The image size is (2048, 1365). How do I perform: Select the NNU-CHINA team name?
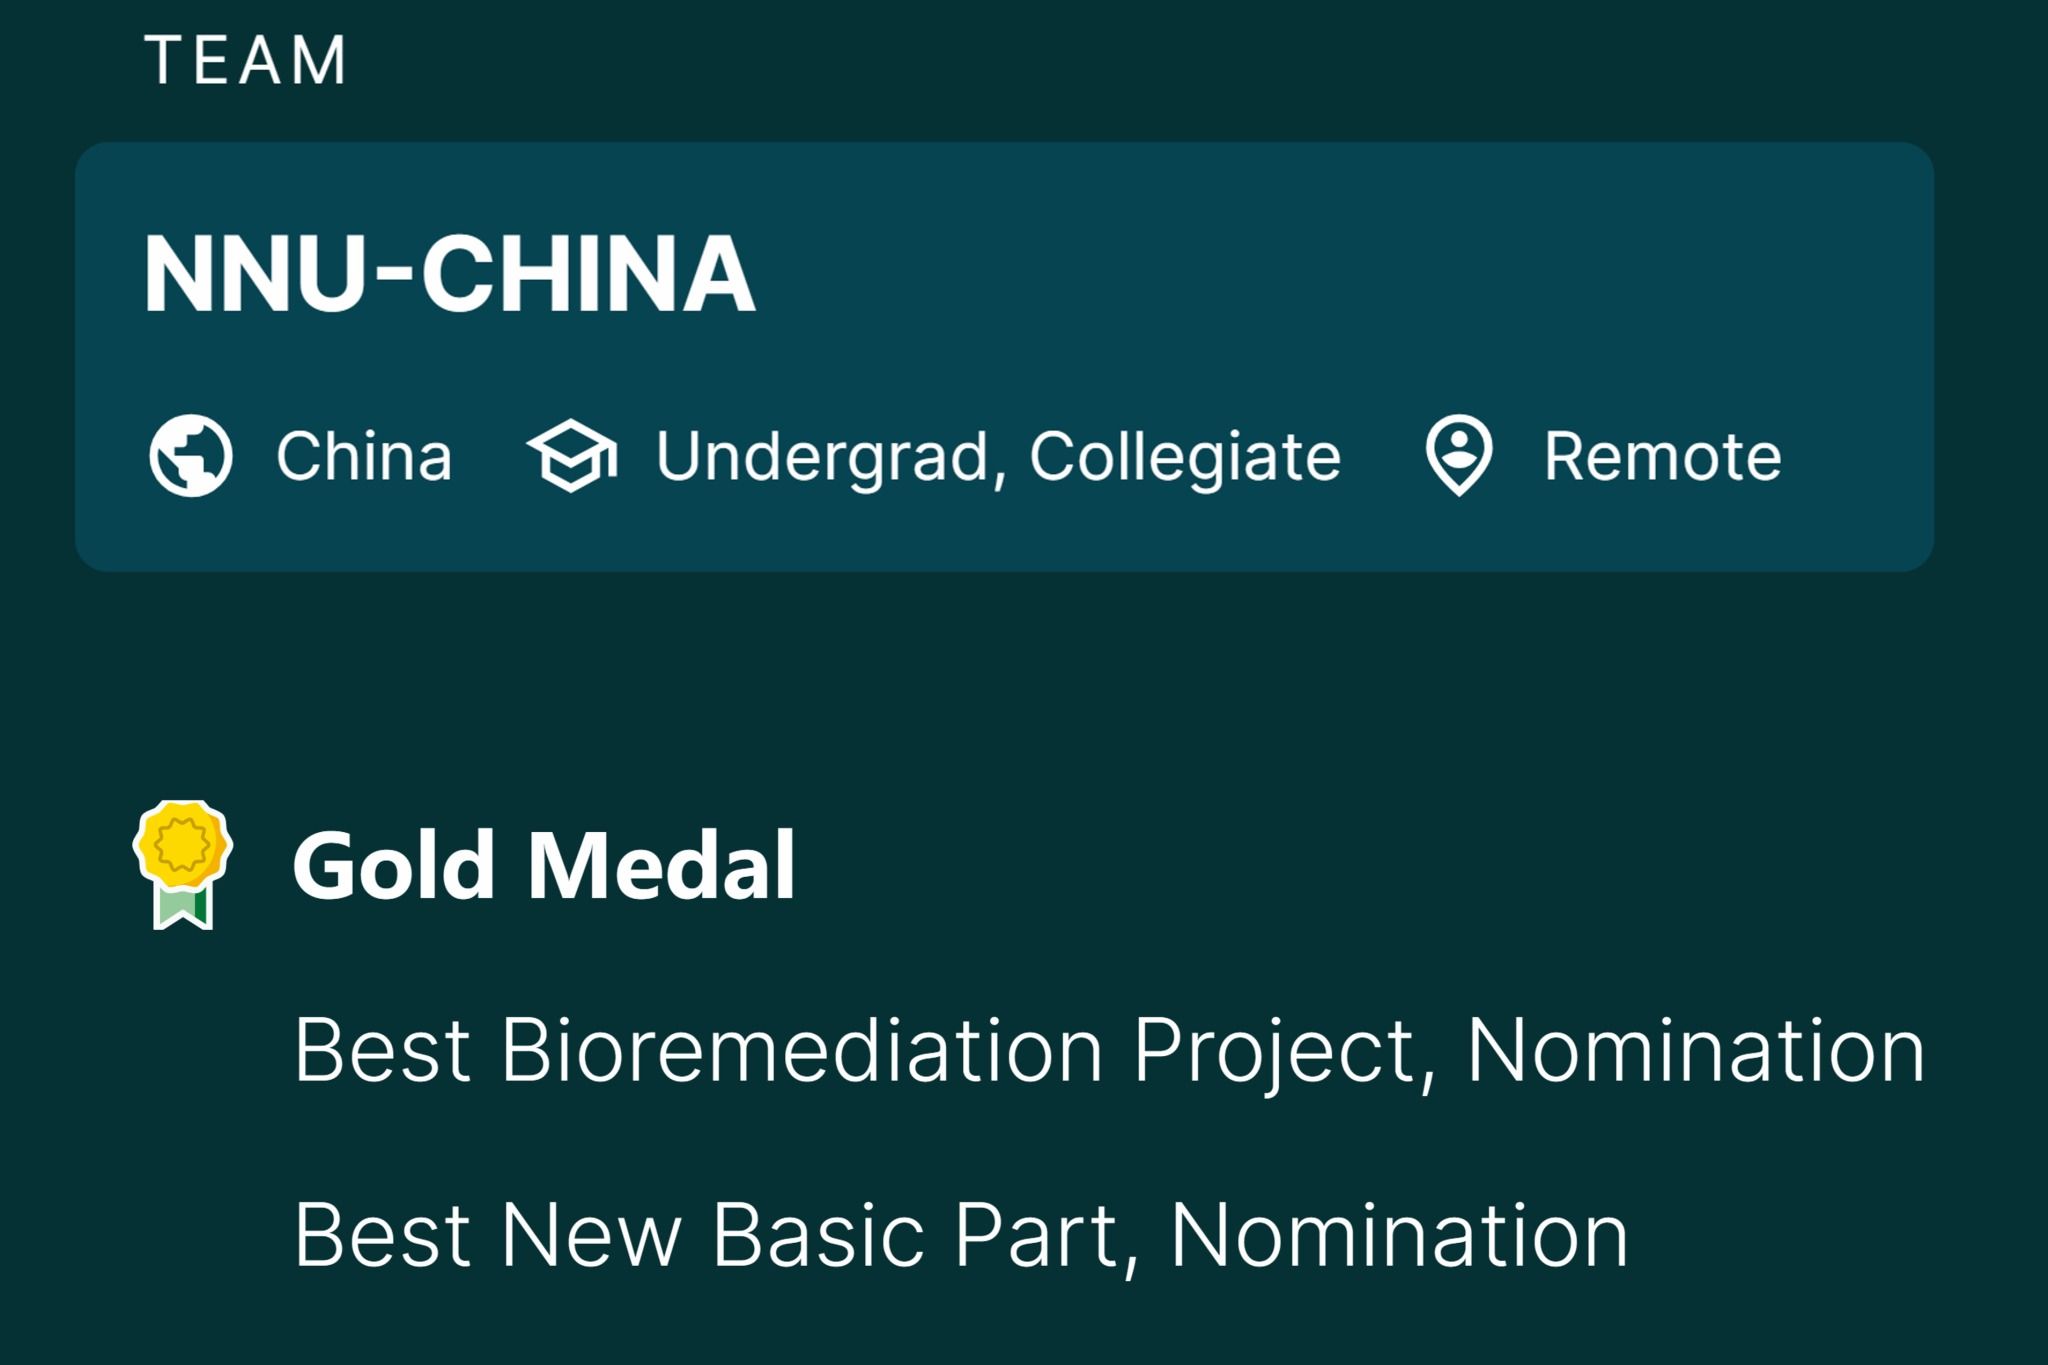450,274
